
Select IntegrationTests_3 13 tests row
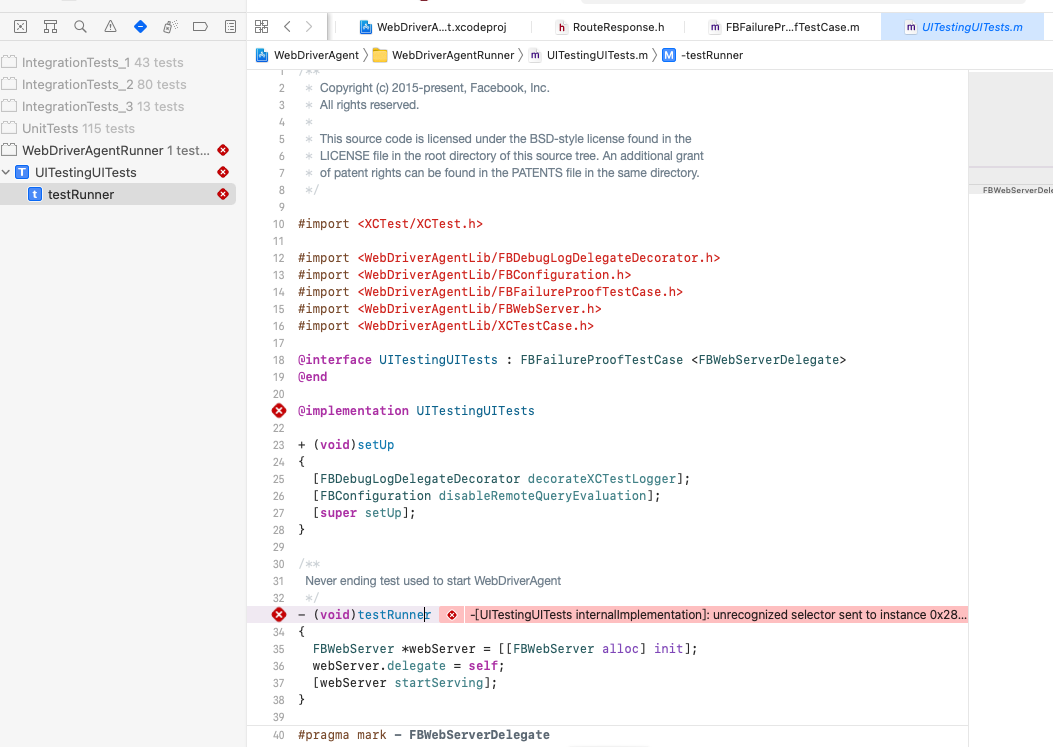118,106
